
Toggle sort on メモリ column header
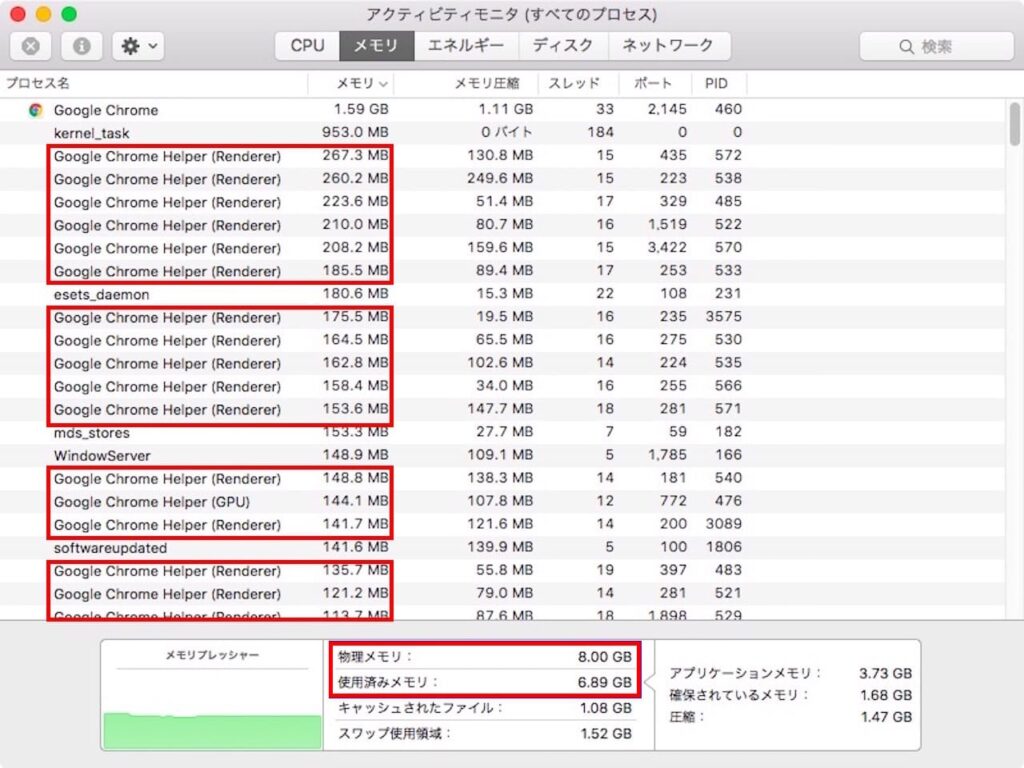(x=351, y=84)
